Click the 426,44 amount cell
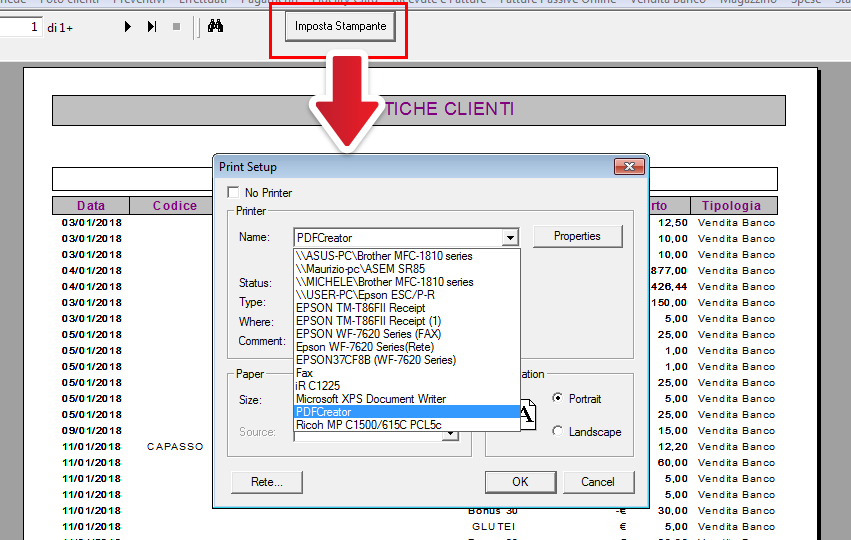 tap(669, 287)
